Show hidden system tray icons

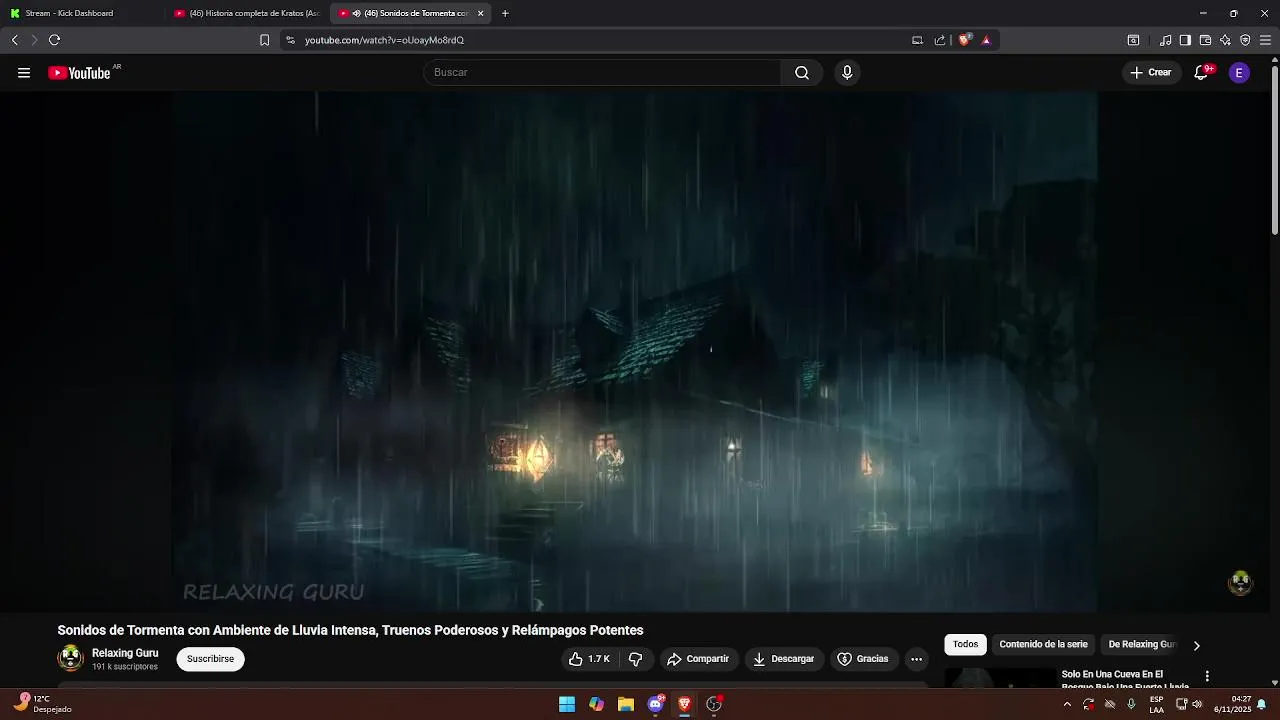coord(1067,704)
